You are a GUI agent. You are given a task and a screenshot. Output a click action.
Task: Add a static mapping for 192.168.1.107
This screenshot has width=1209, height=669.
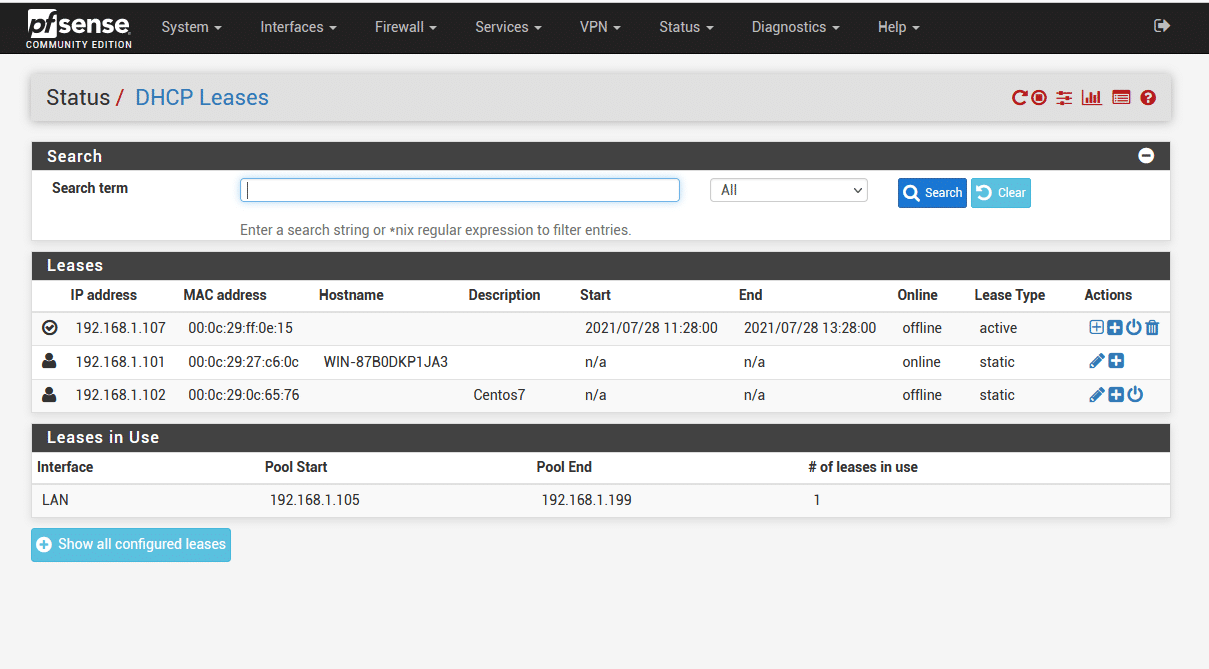click(1096, 327)
